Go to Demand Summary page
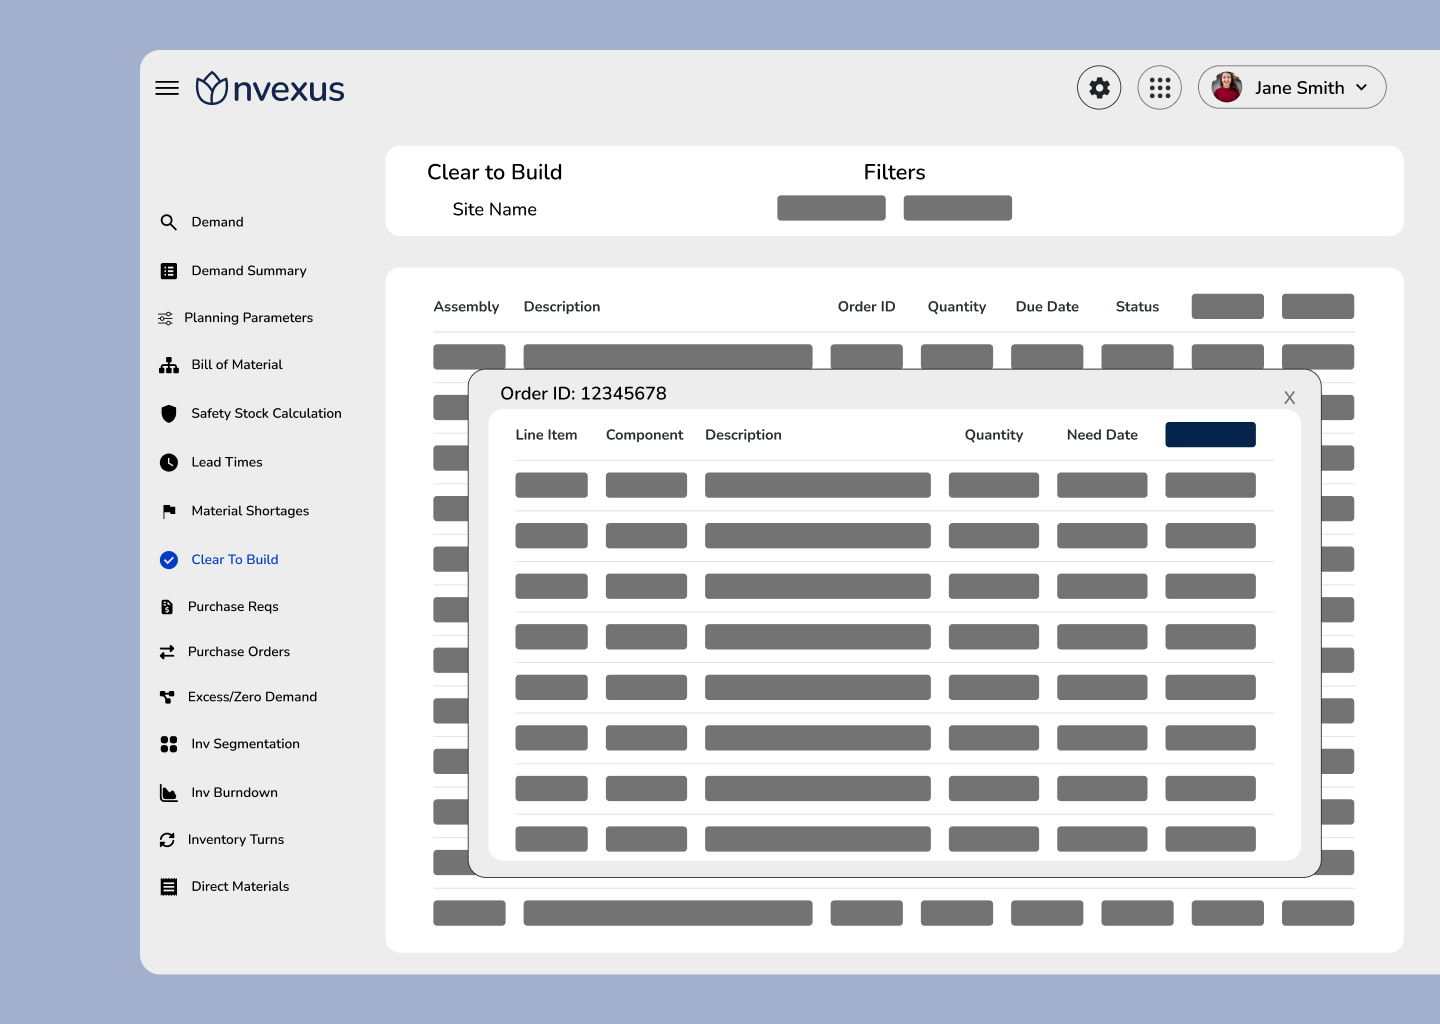The height and width of the screenshot is (1024, 1440). coord(249,271)
